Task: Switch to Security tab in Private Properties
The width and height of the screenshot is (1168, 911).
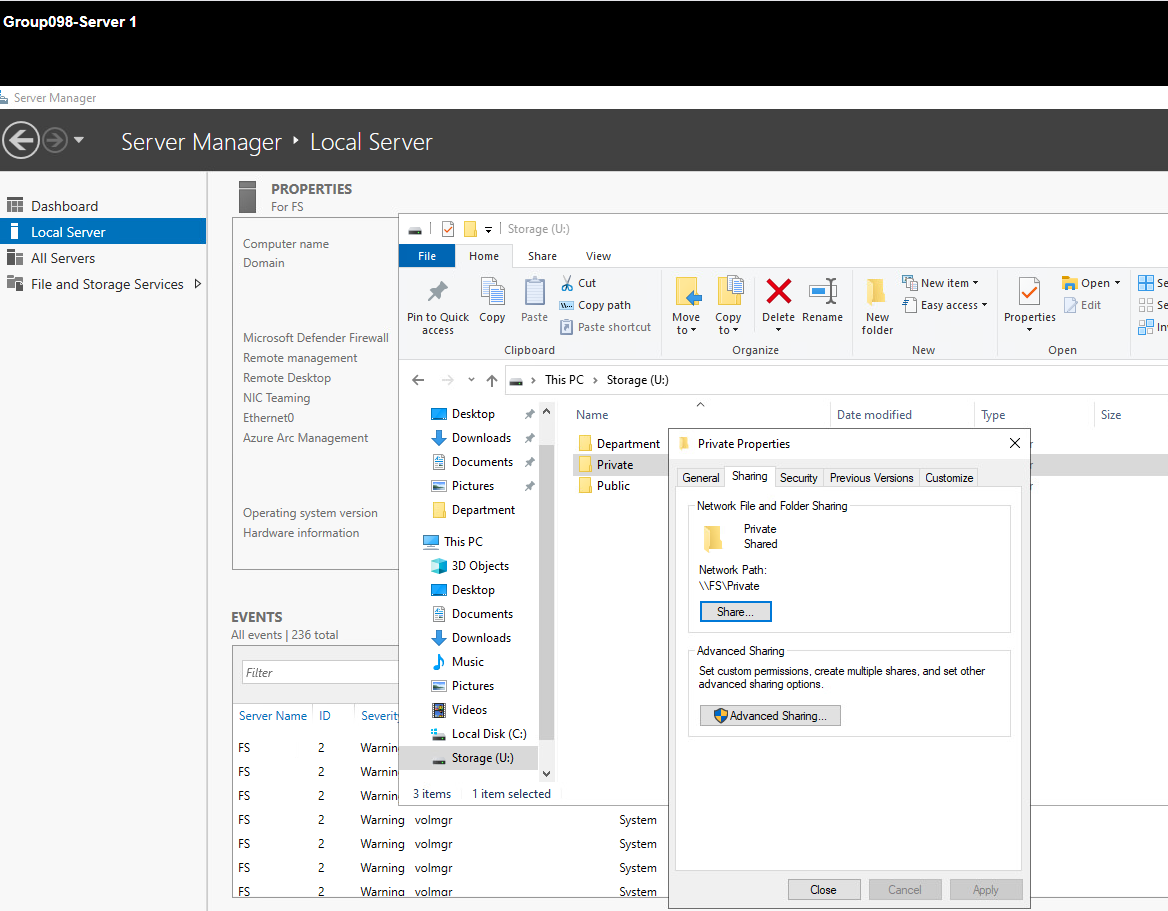Action: tap(799, 478)
